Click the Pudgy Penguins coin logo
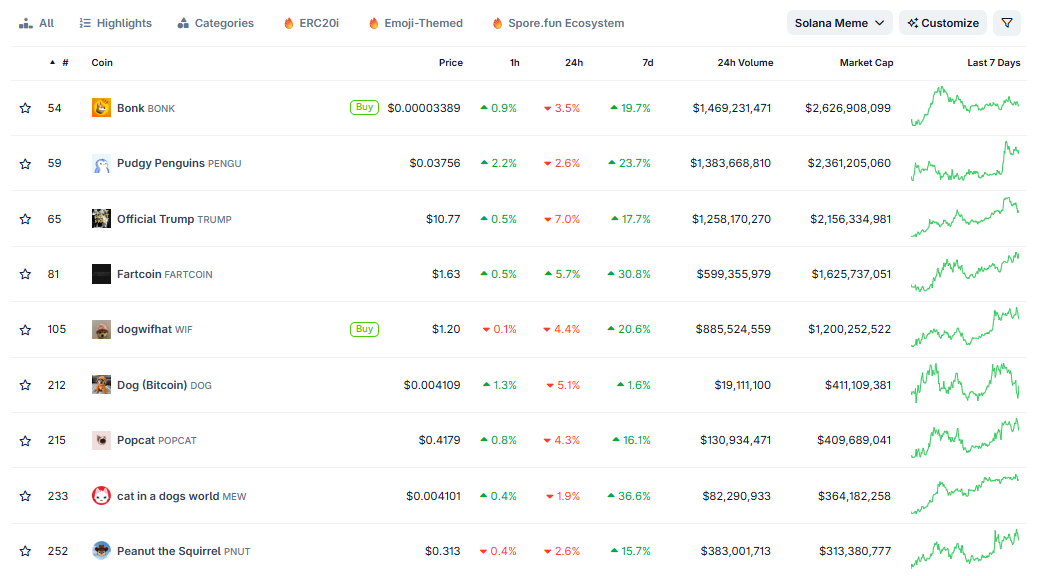 tap(101, 164)
